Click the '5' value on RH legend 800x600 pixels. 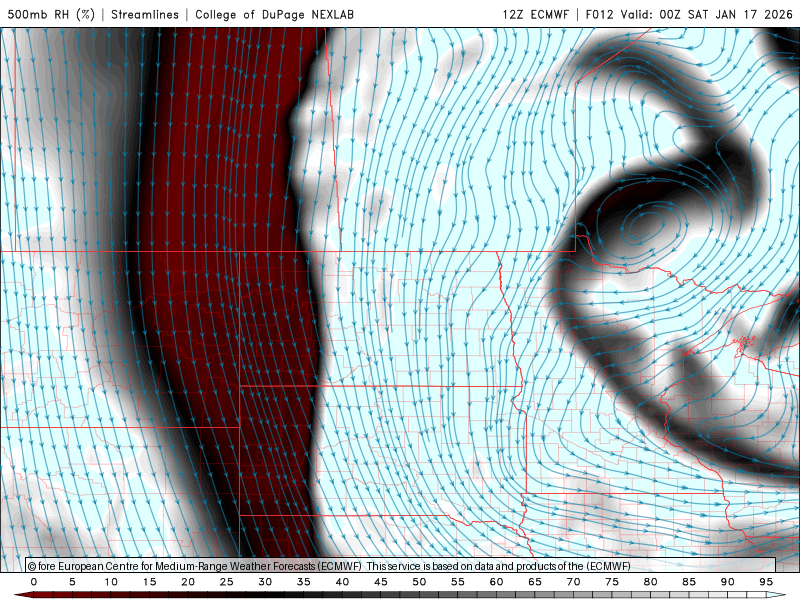click(x=72, y=582)
